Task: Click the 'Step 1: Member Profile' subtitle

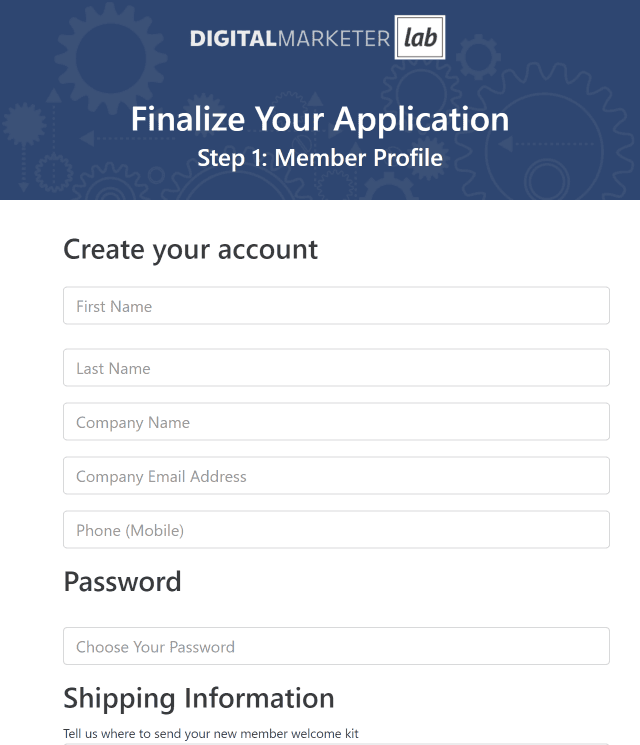Action: point(320,158)
